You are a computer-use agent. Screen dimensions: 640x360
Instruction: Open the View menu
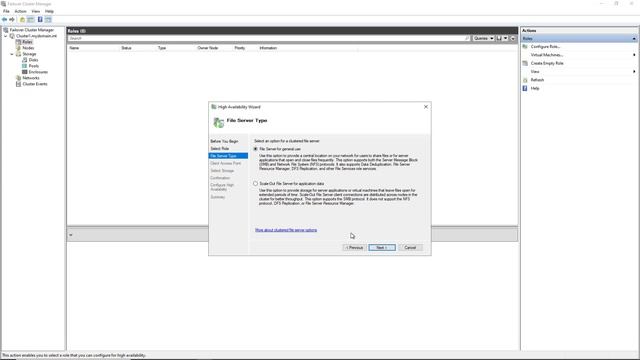(x=36, y=11)
